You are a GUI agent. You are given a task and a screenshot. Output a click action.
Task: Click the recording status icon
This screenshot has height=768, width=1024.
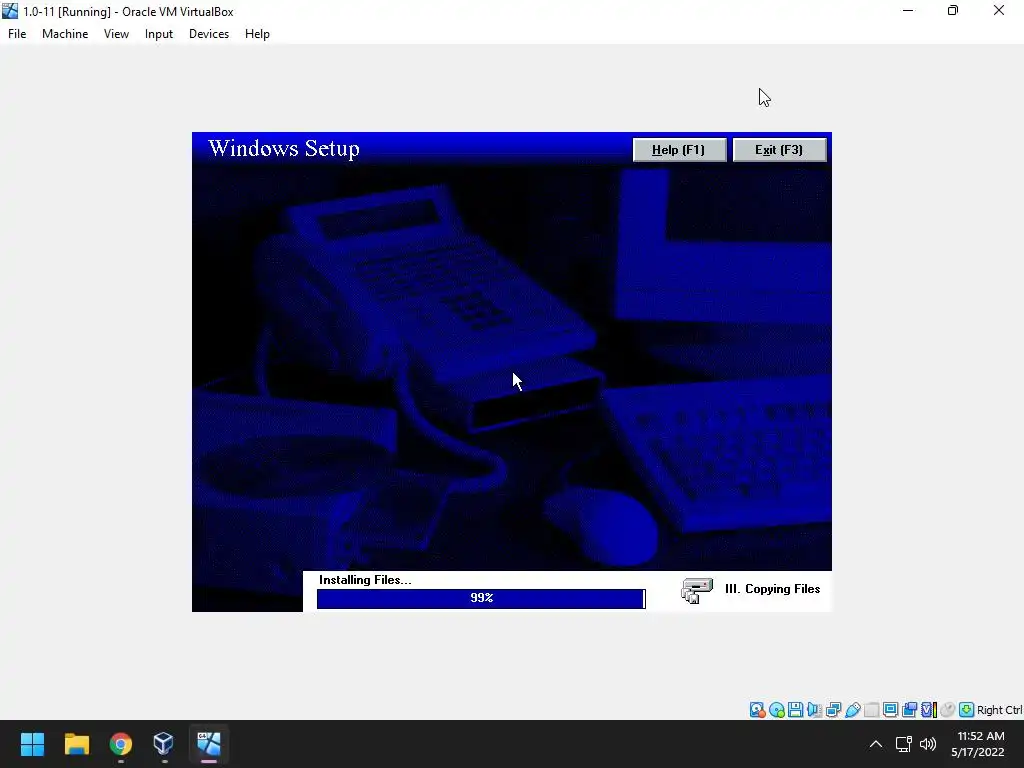tap(909, 710)
